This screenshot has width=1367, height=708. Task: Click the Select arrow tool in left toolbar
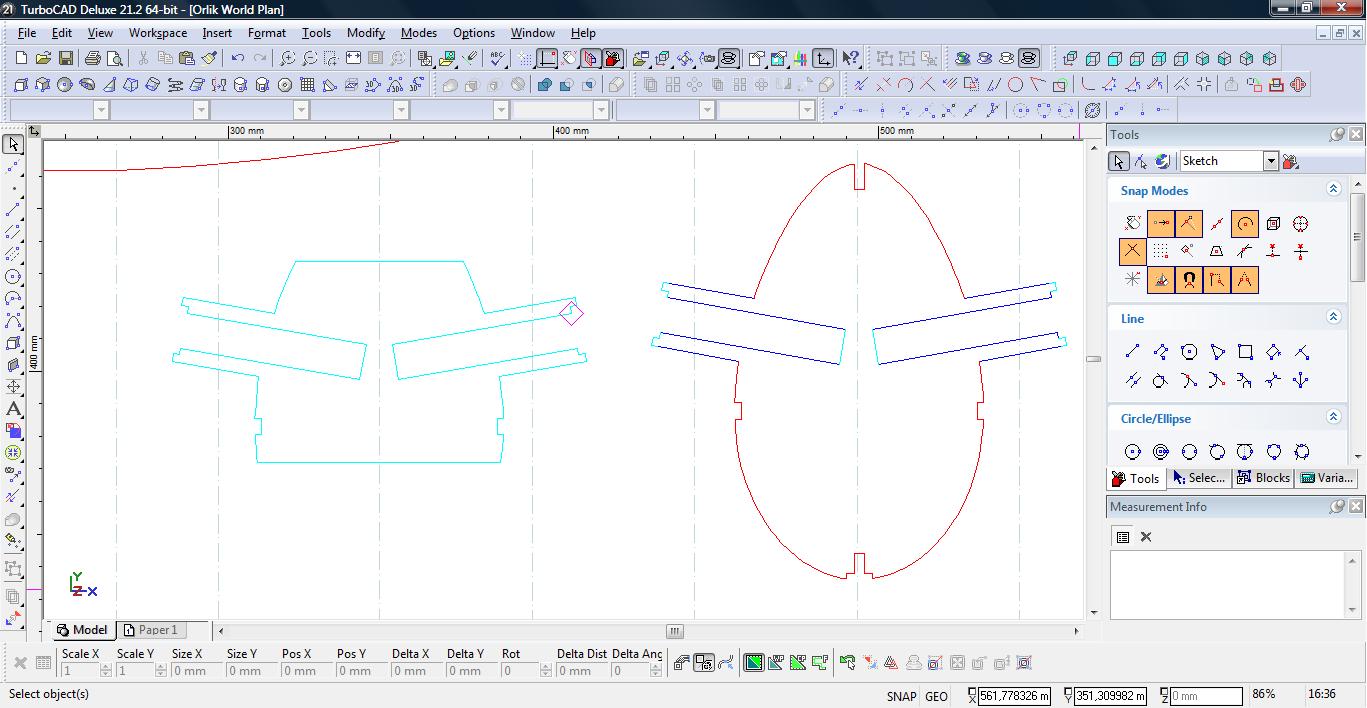13,145
